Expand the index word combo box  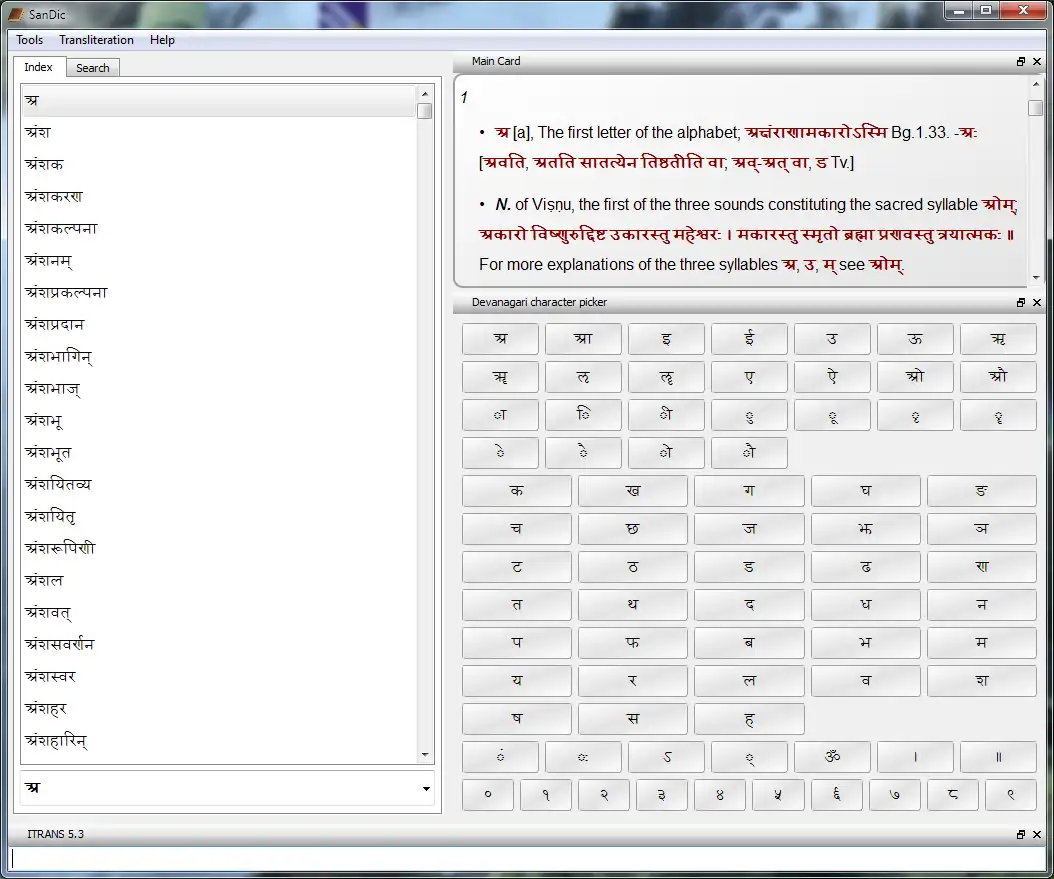[426, 788]
